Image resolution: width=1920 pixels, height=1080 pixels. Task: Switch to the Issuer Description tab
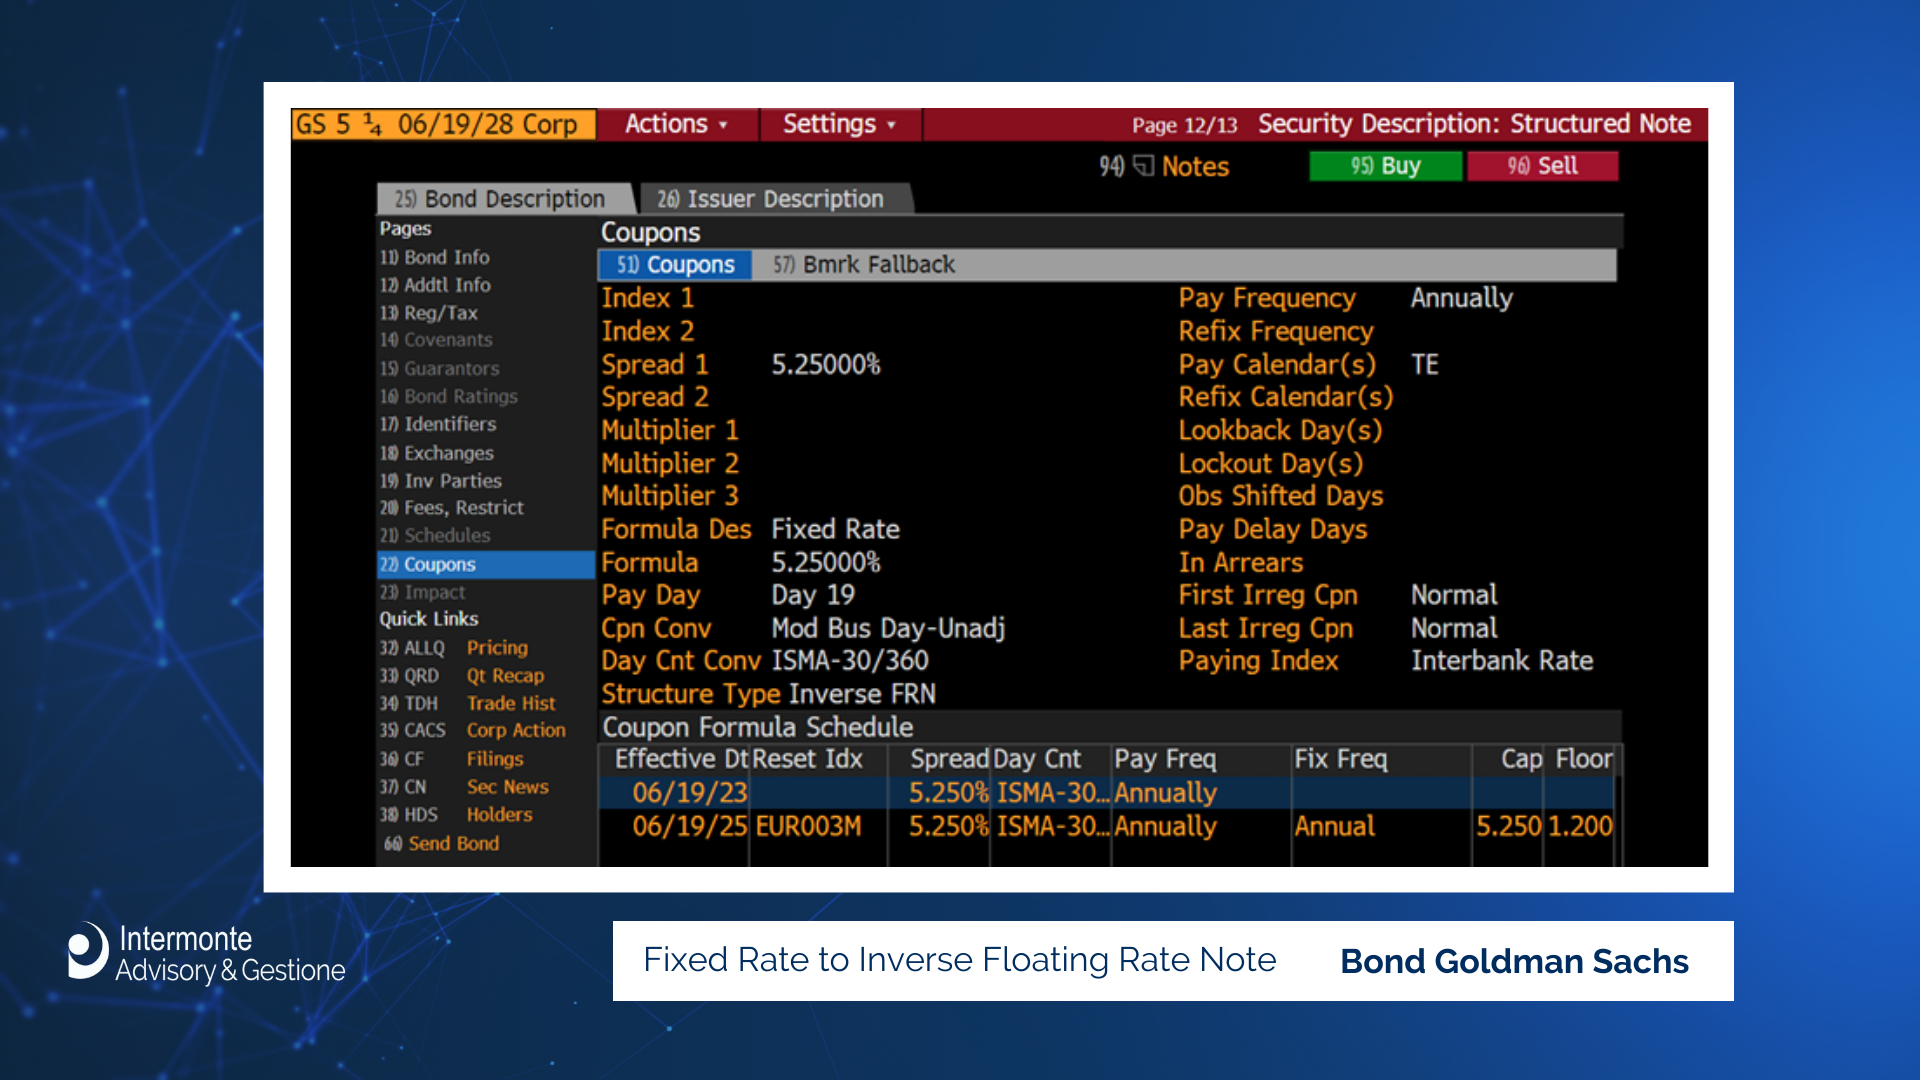771,199
